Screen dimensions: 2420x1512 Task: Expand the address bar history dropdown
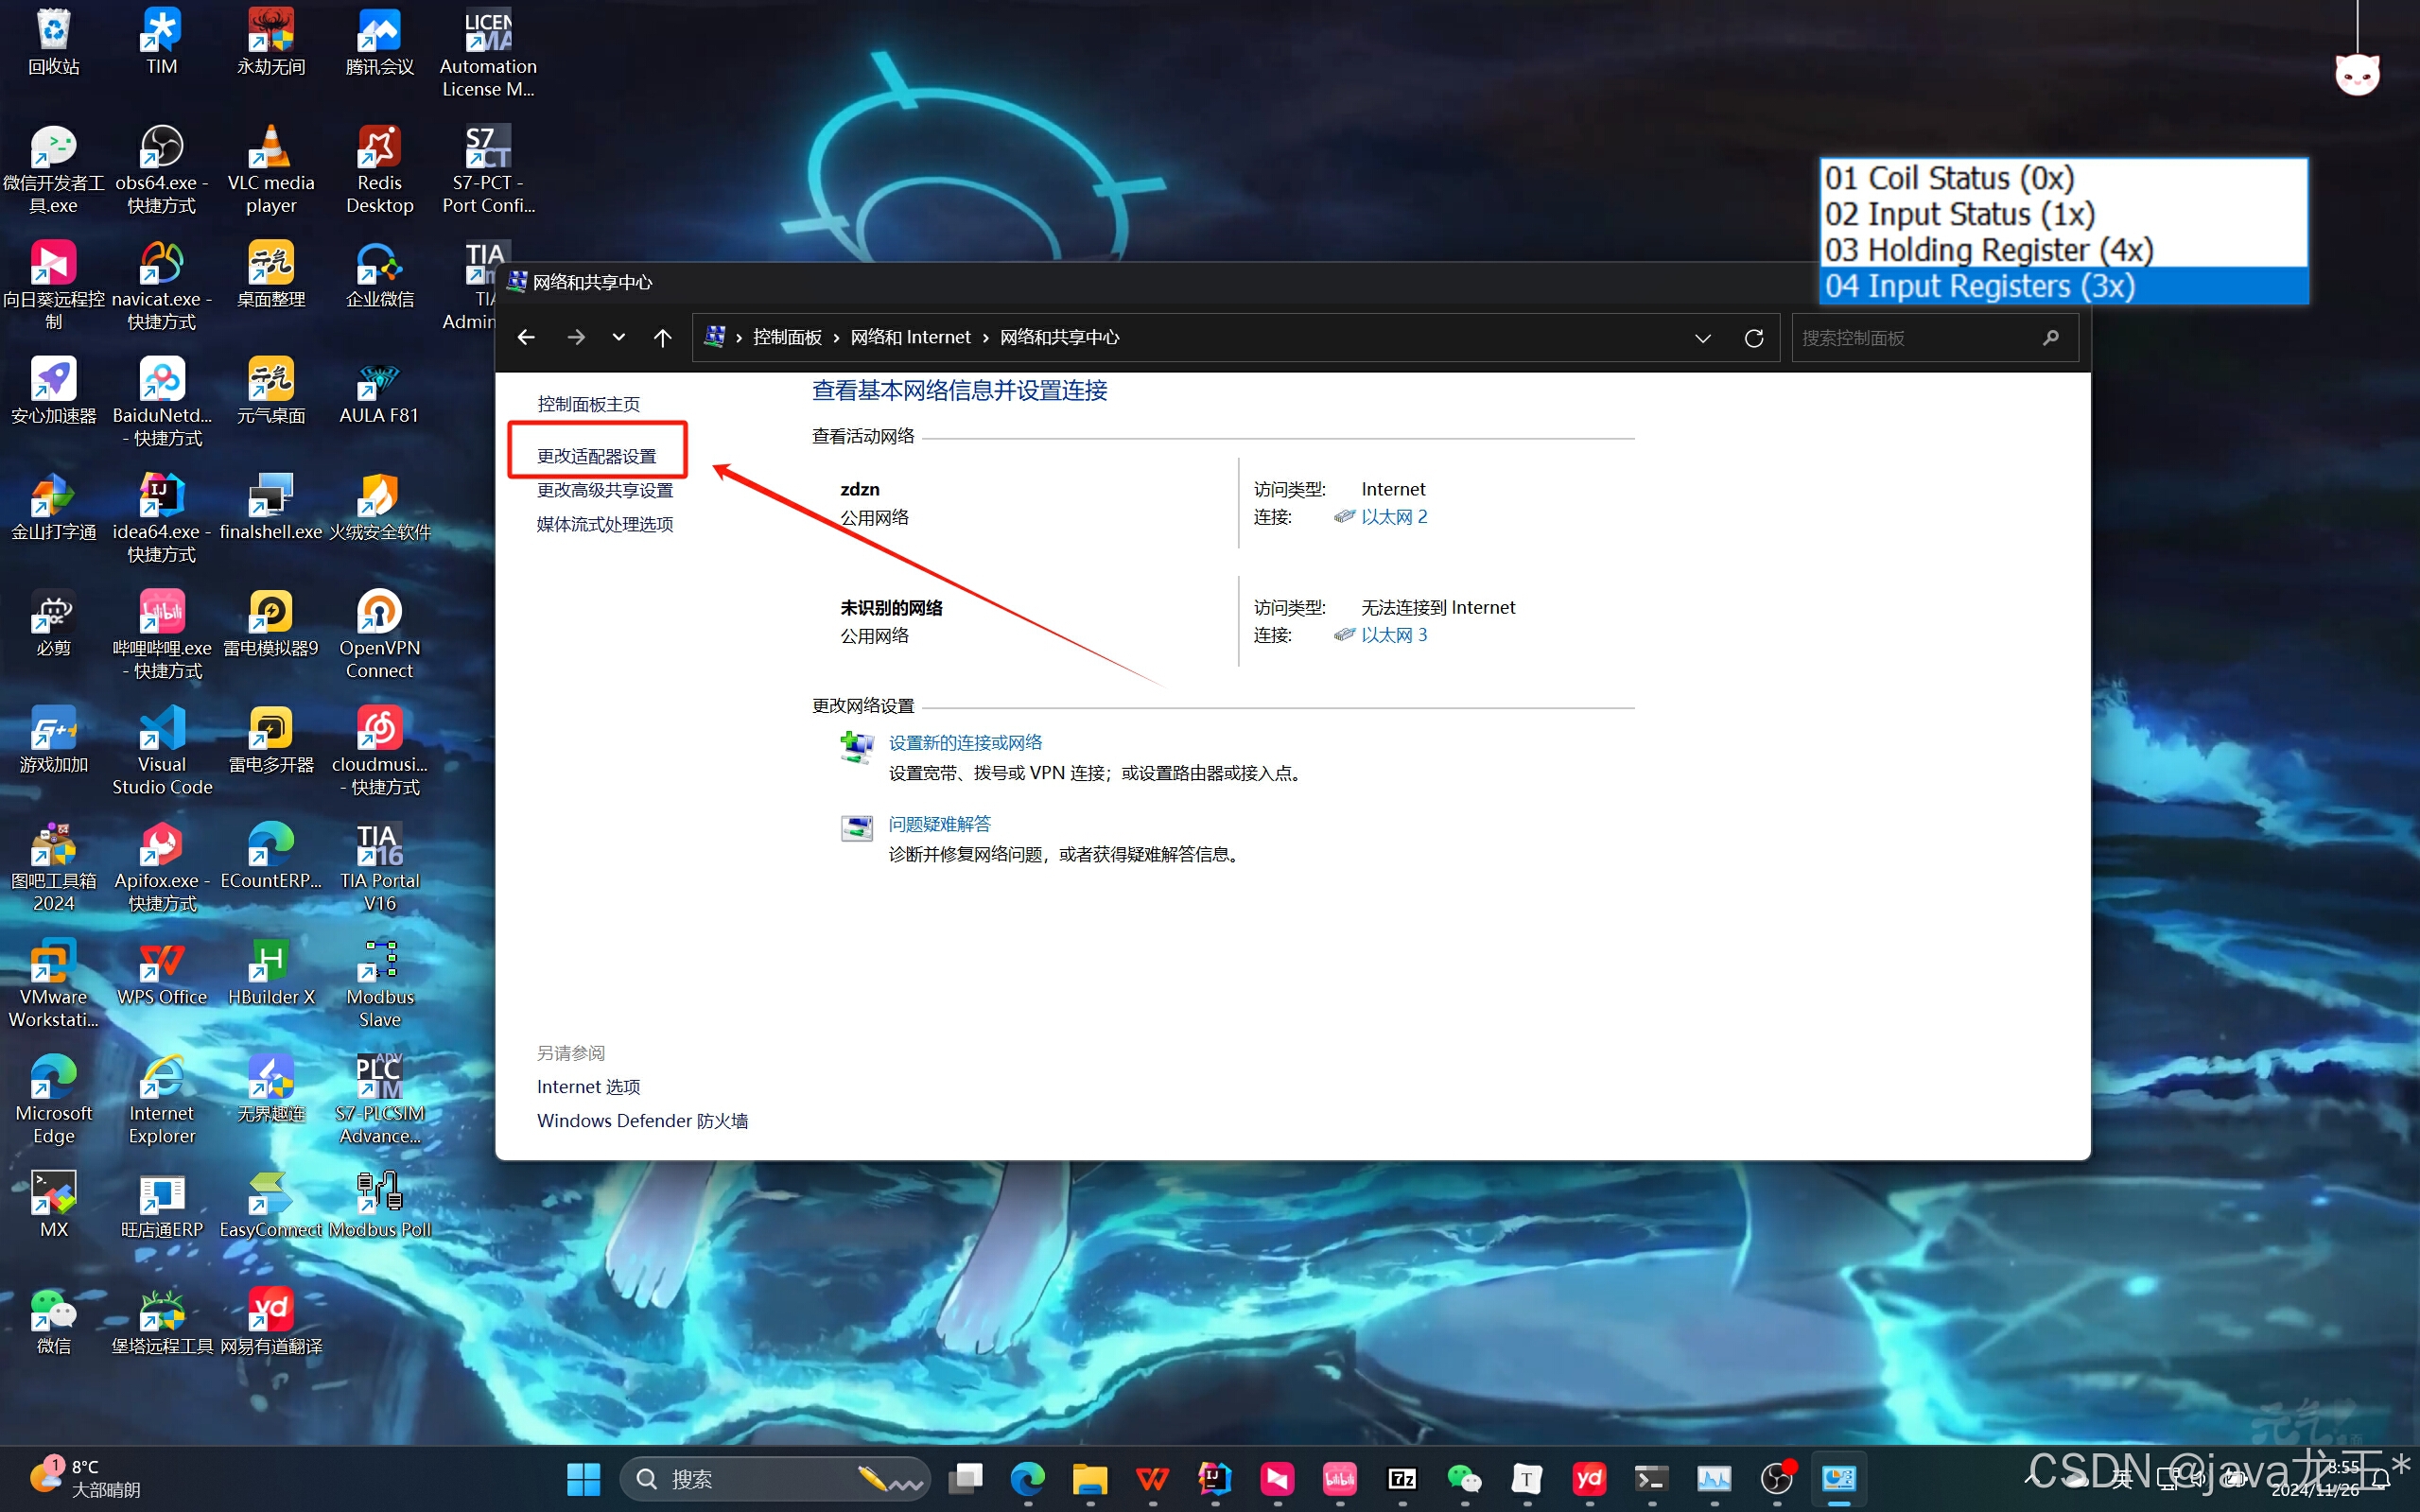(1702, 338)
